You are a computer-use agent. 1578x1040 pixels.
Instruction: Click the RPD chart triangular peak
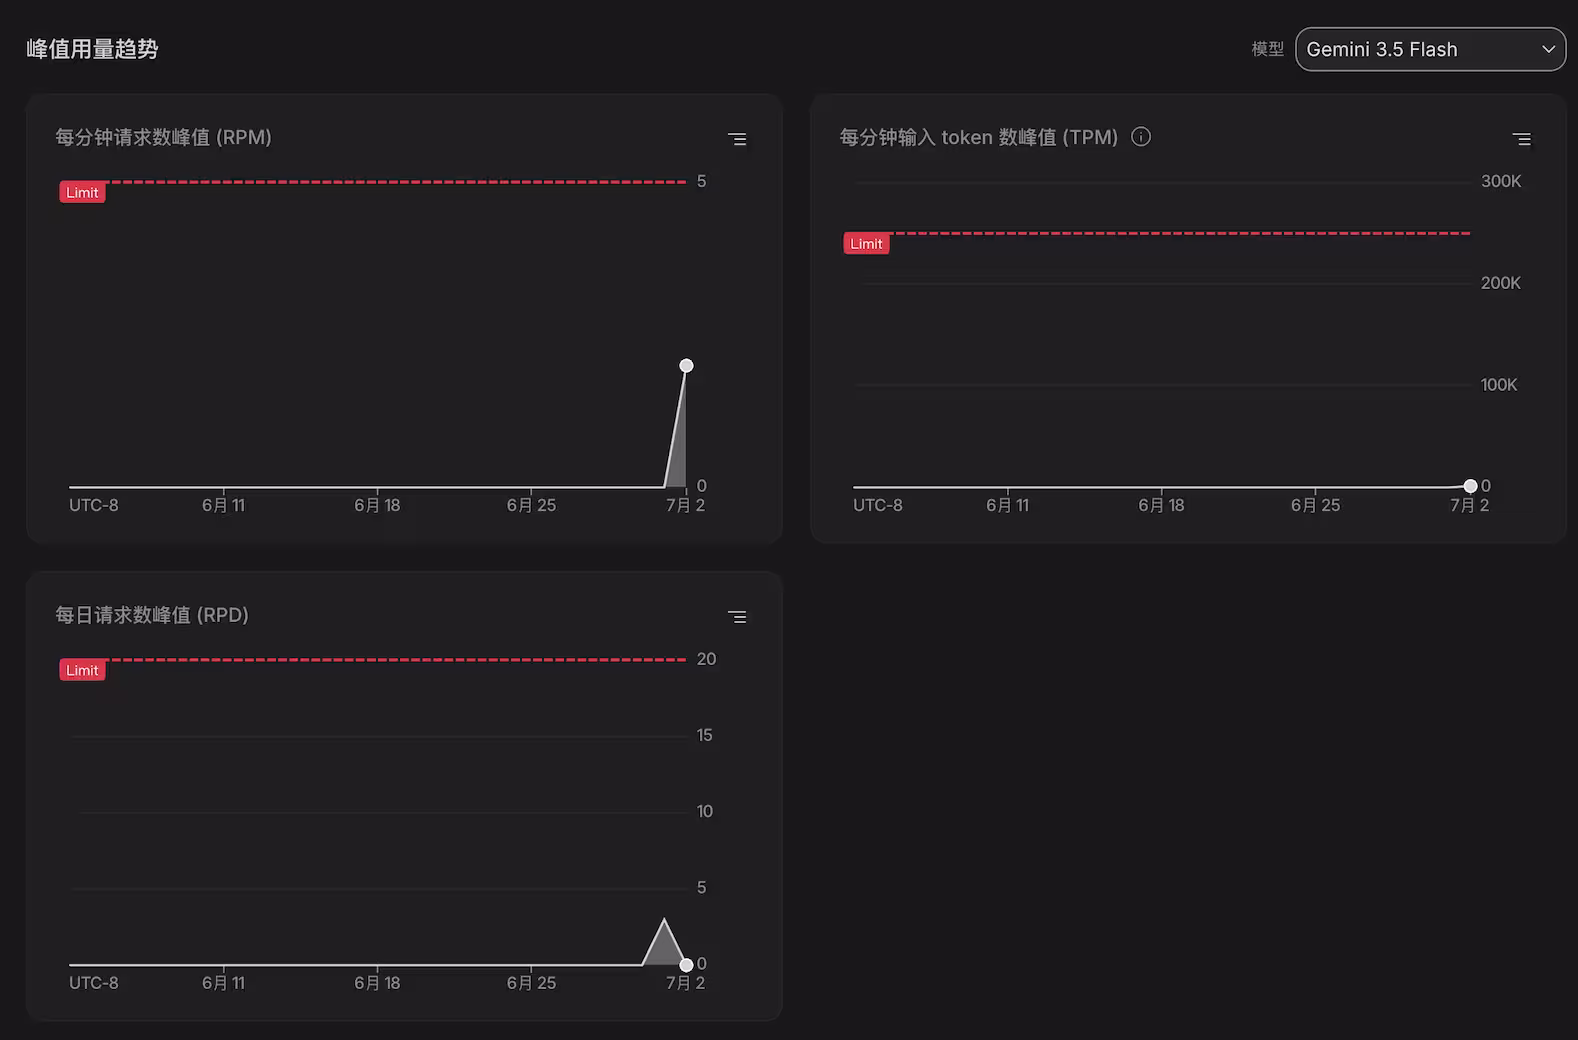[x=664, y=945]
